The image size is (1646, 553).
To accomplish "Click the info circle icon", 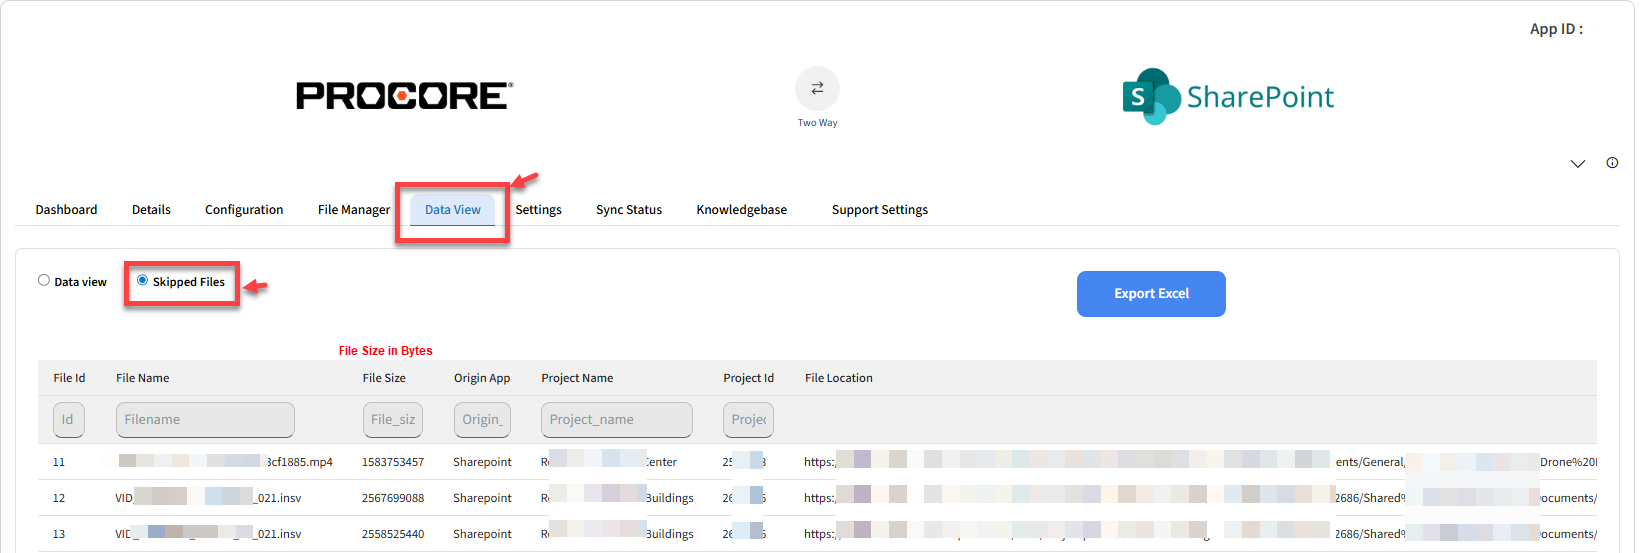I will click(1612, 163).
